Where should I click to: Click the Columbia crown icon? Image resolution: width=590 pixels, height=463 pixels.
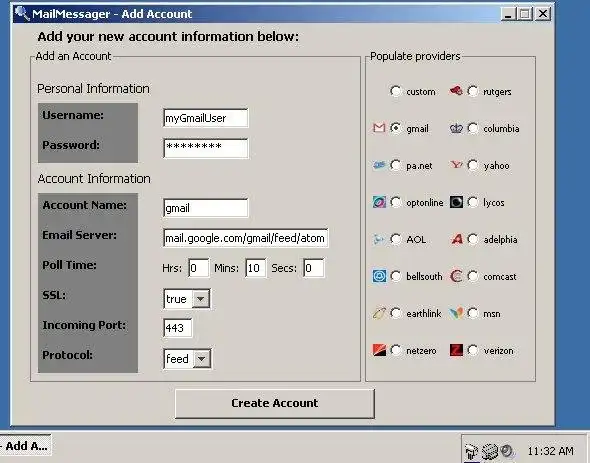point(456,128)
